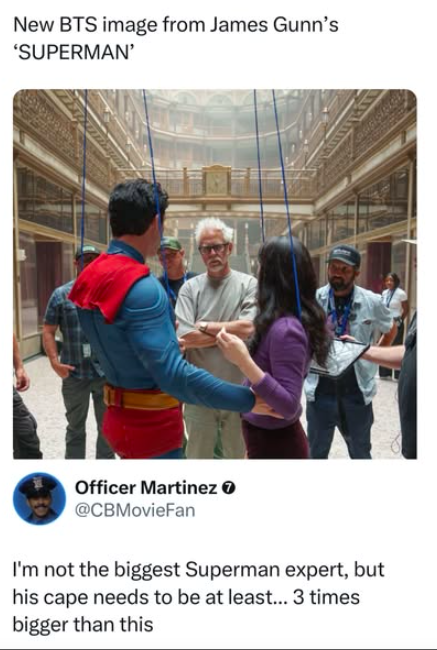The width and height of the screenshot is (437, 650).
Task: Open the @CBMovieFan handle link
Action: click(135, 511)
